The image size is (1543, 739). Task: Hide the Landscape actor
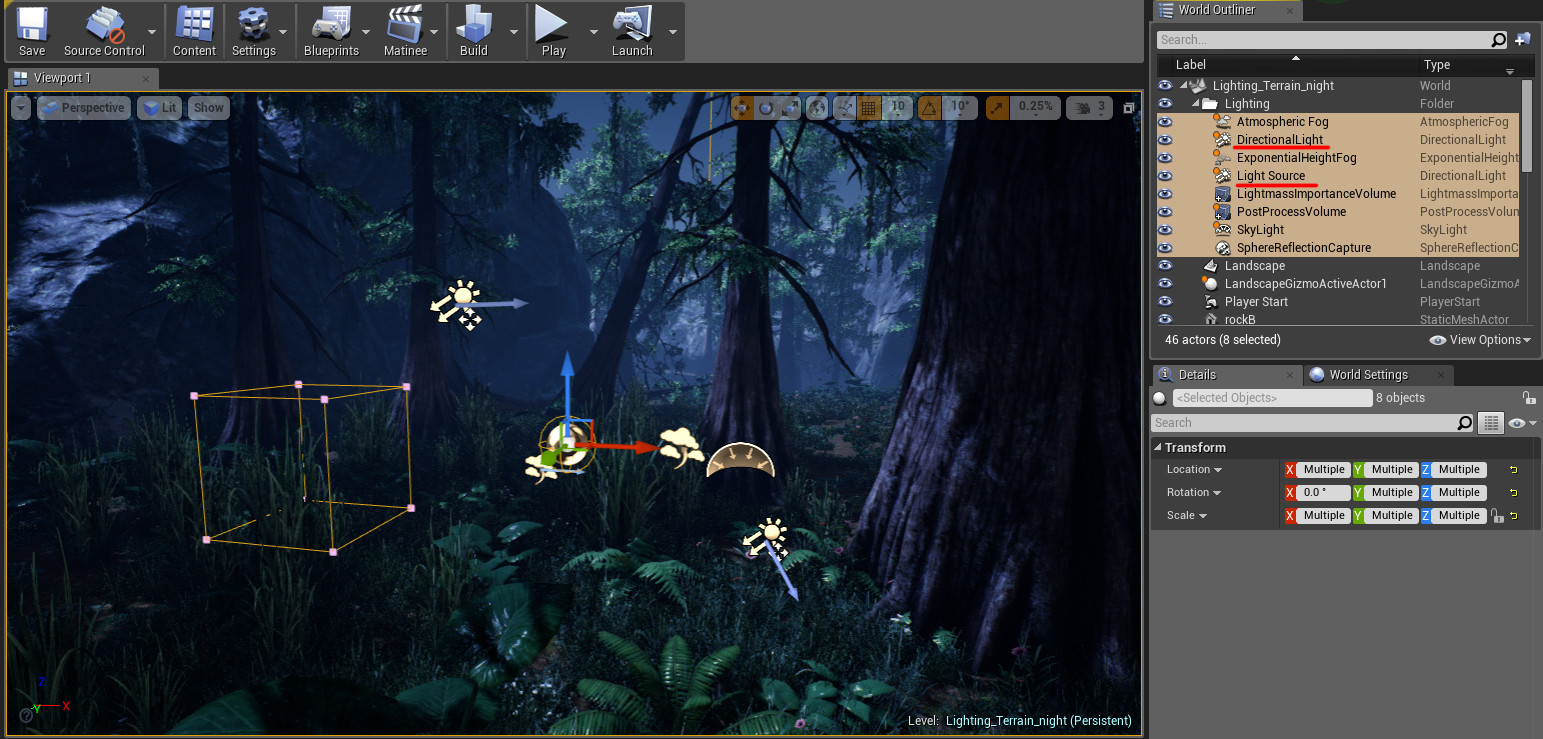pos(1164,265)
